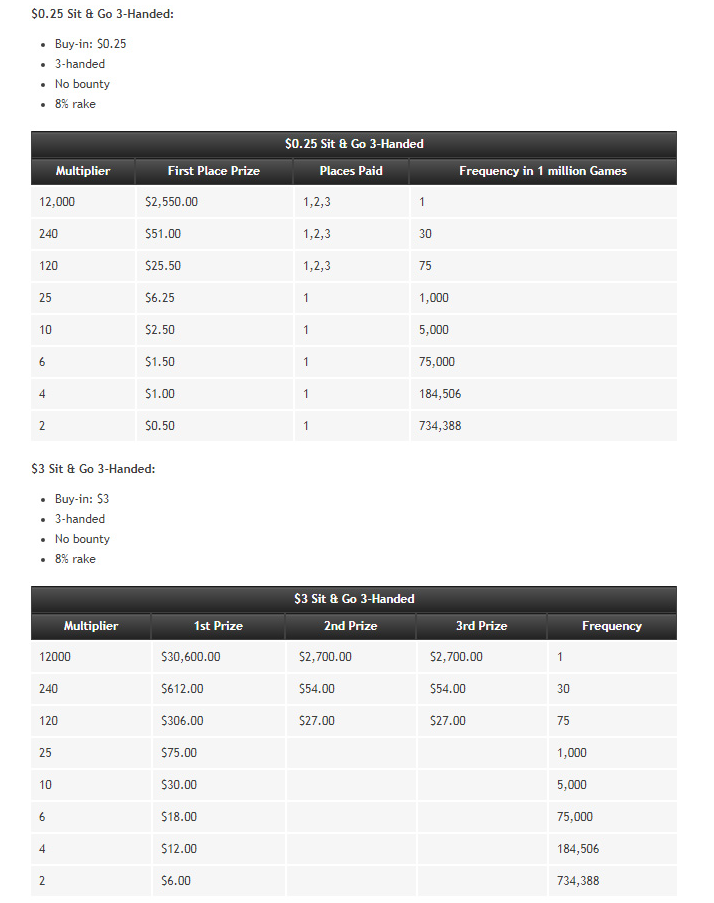Click the "Buy-in: $3" bullet item
The height and width of the screenshot is (903, 714).
pos(82,499)
